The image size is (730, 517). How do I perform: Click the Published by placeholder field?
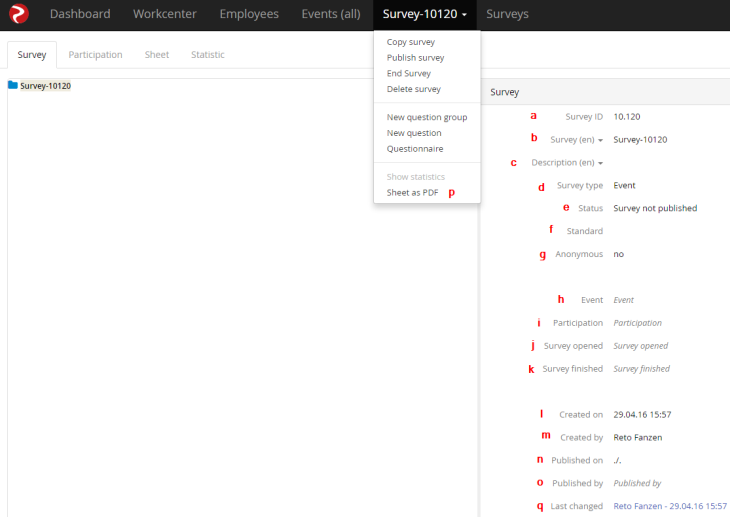click(637, 483)
